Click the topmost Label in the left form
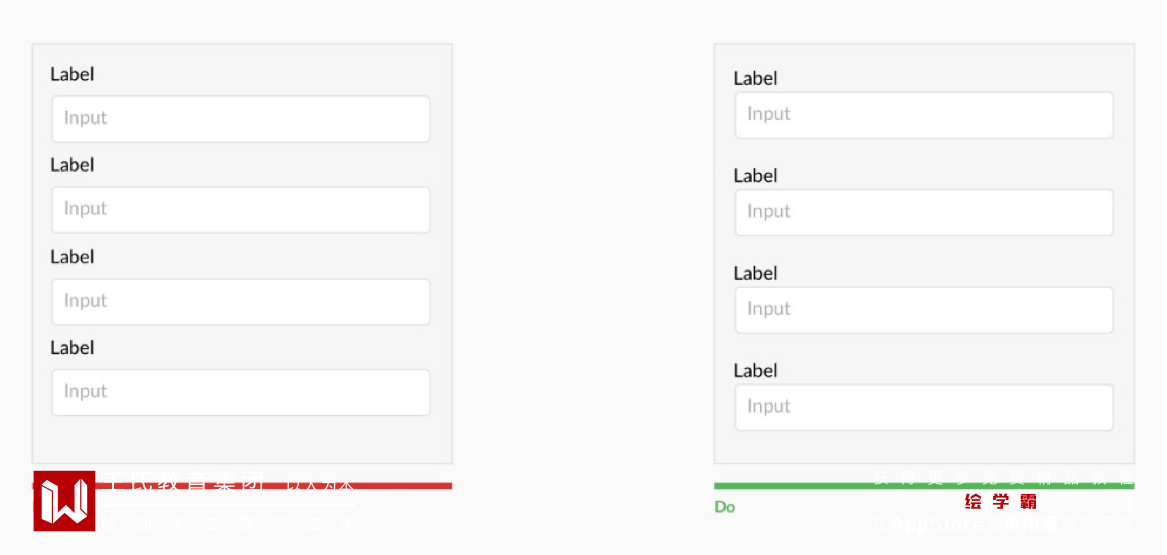This screenshot has width=1167, height=555. coord(72,74)
